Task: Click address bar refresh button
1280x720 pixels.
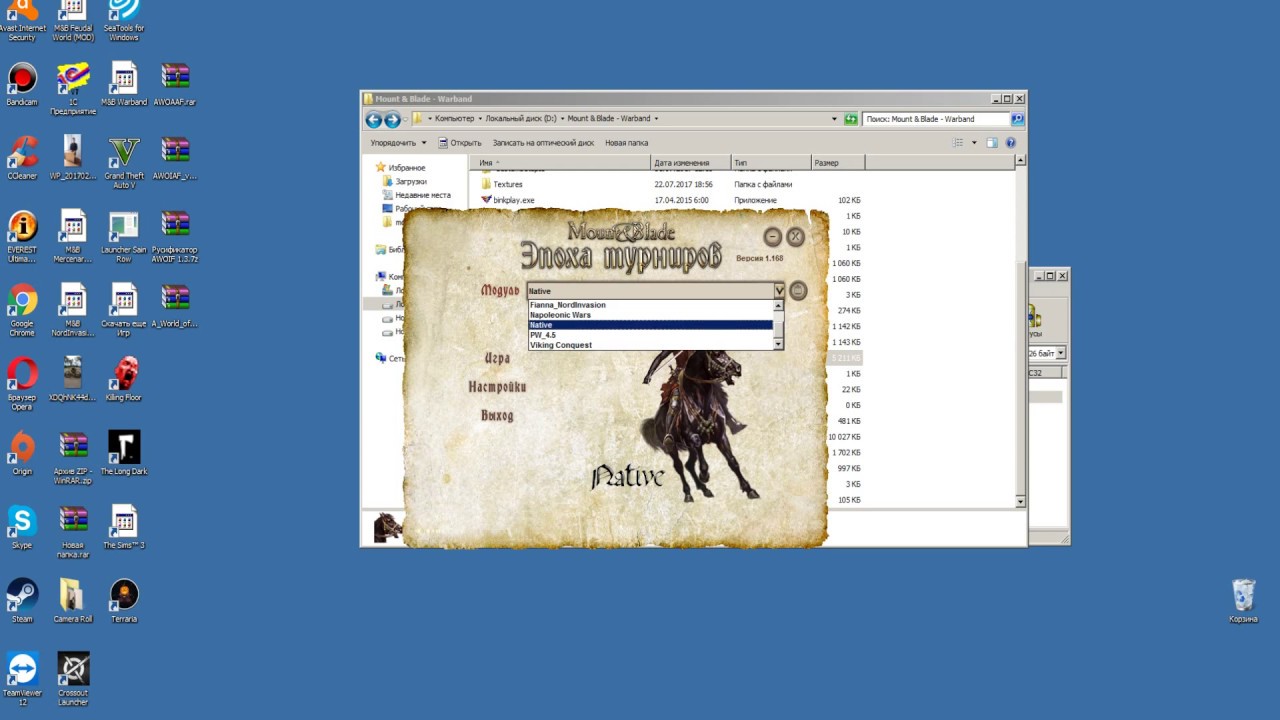Action: (x=851, y=119)
